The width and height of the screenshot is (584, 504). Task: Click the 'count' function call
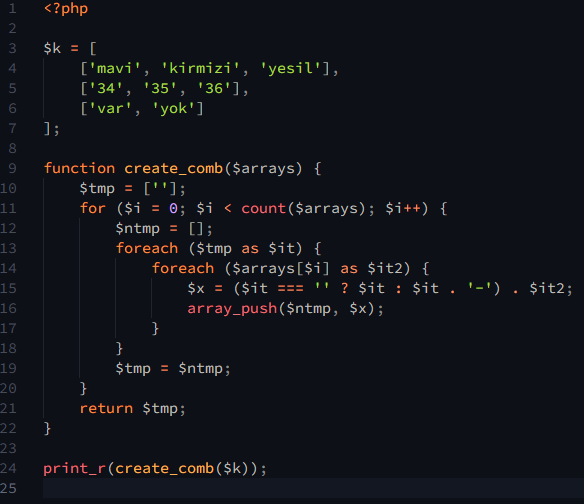[263, 208]
